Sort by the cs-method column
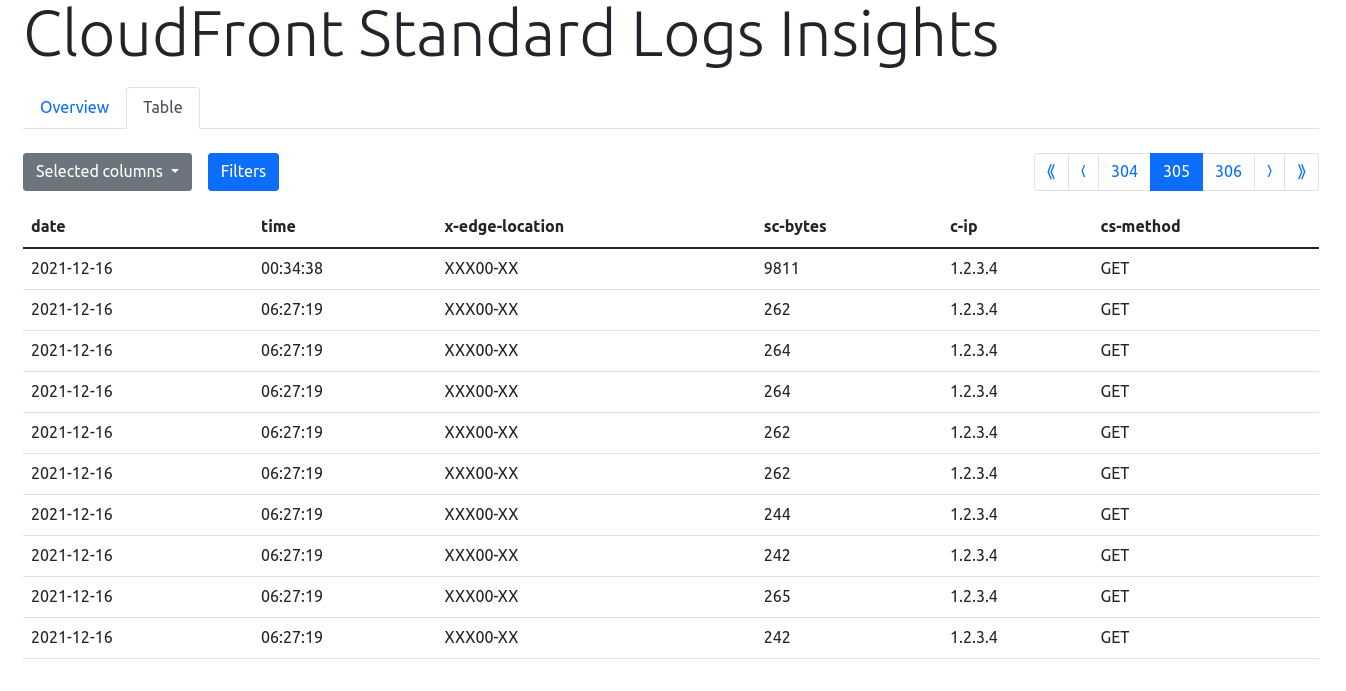 [x=1140, y=226]
